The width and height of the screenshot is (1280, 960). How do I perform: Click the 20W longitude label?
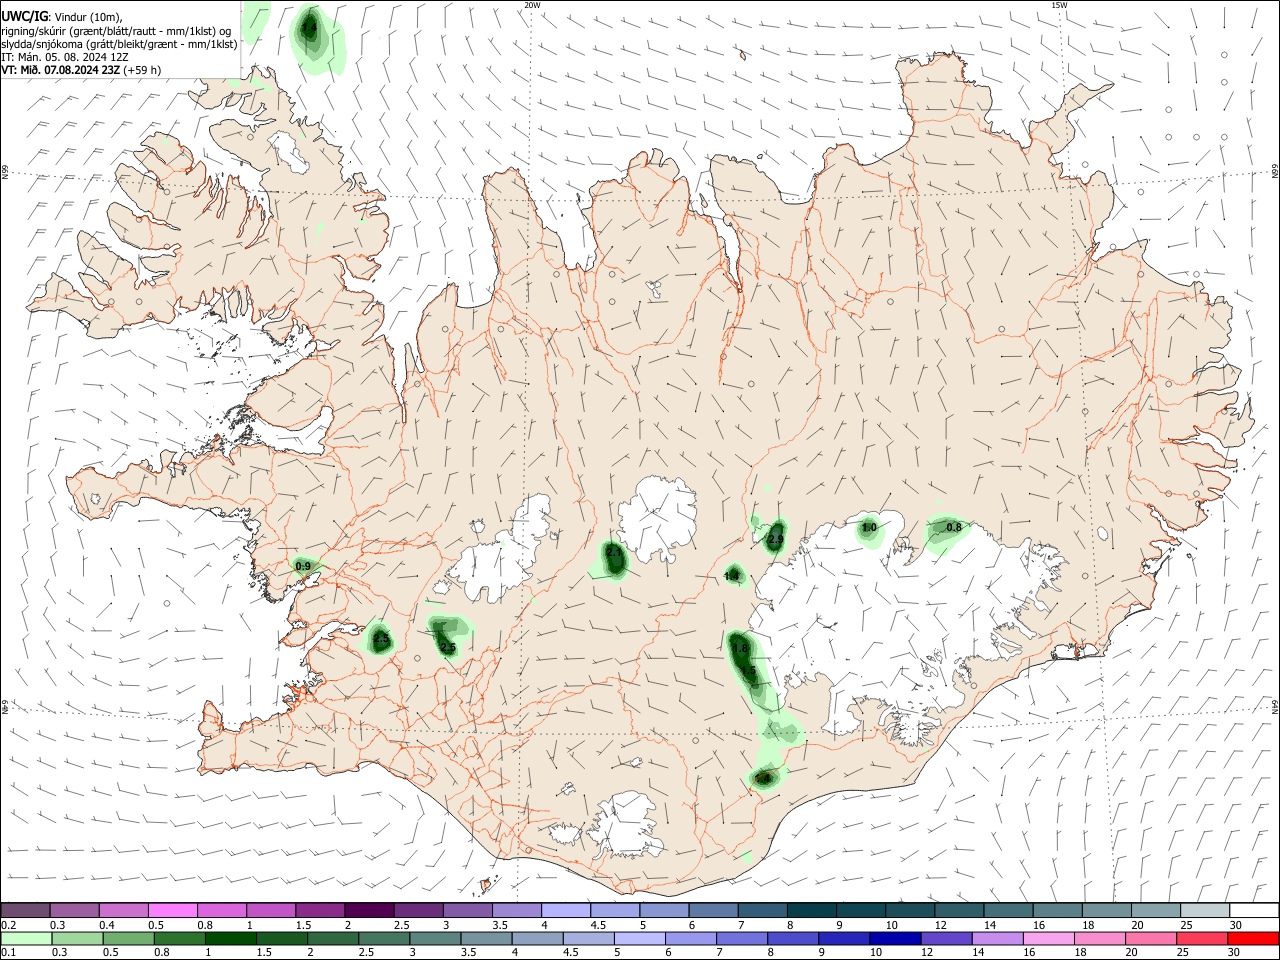[x=532, y=5]
